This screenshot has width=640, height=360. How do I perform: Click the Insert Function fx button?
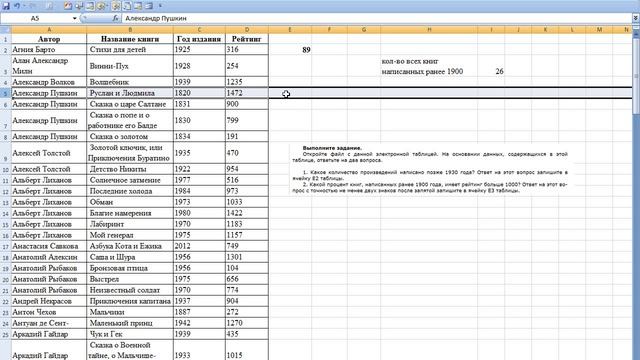point(116,18)
